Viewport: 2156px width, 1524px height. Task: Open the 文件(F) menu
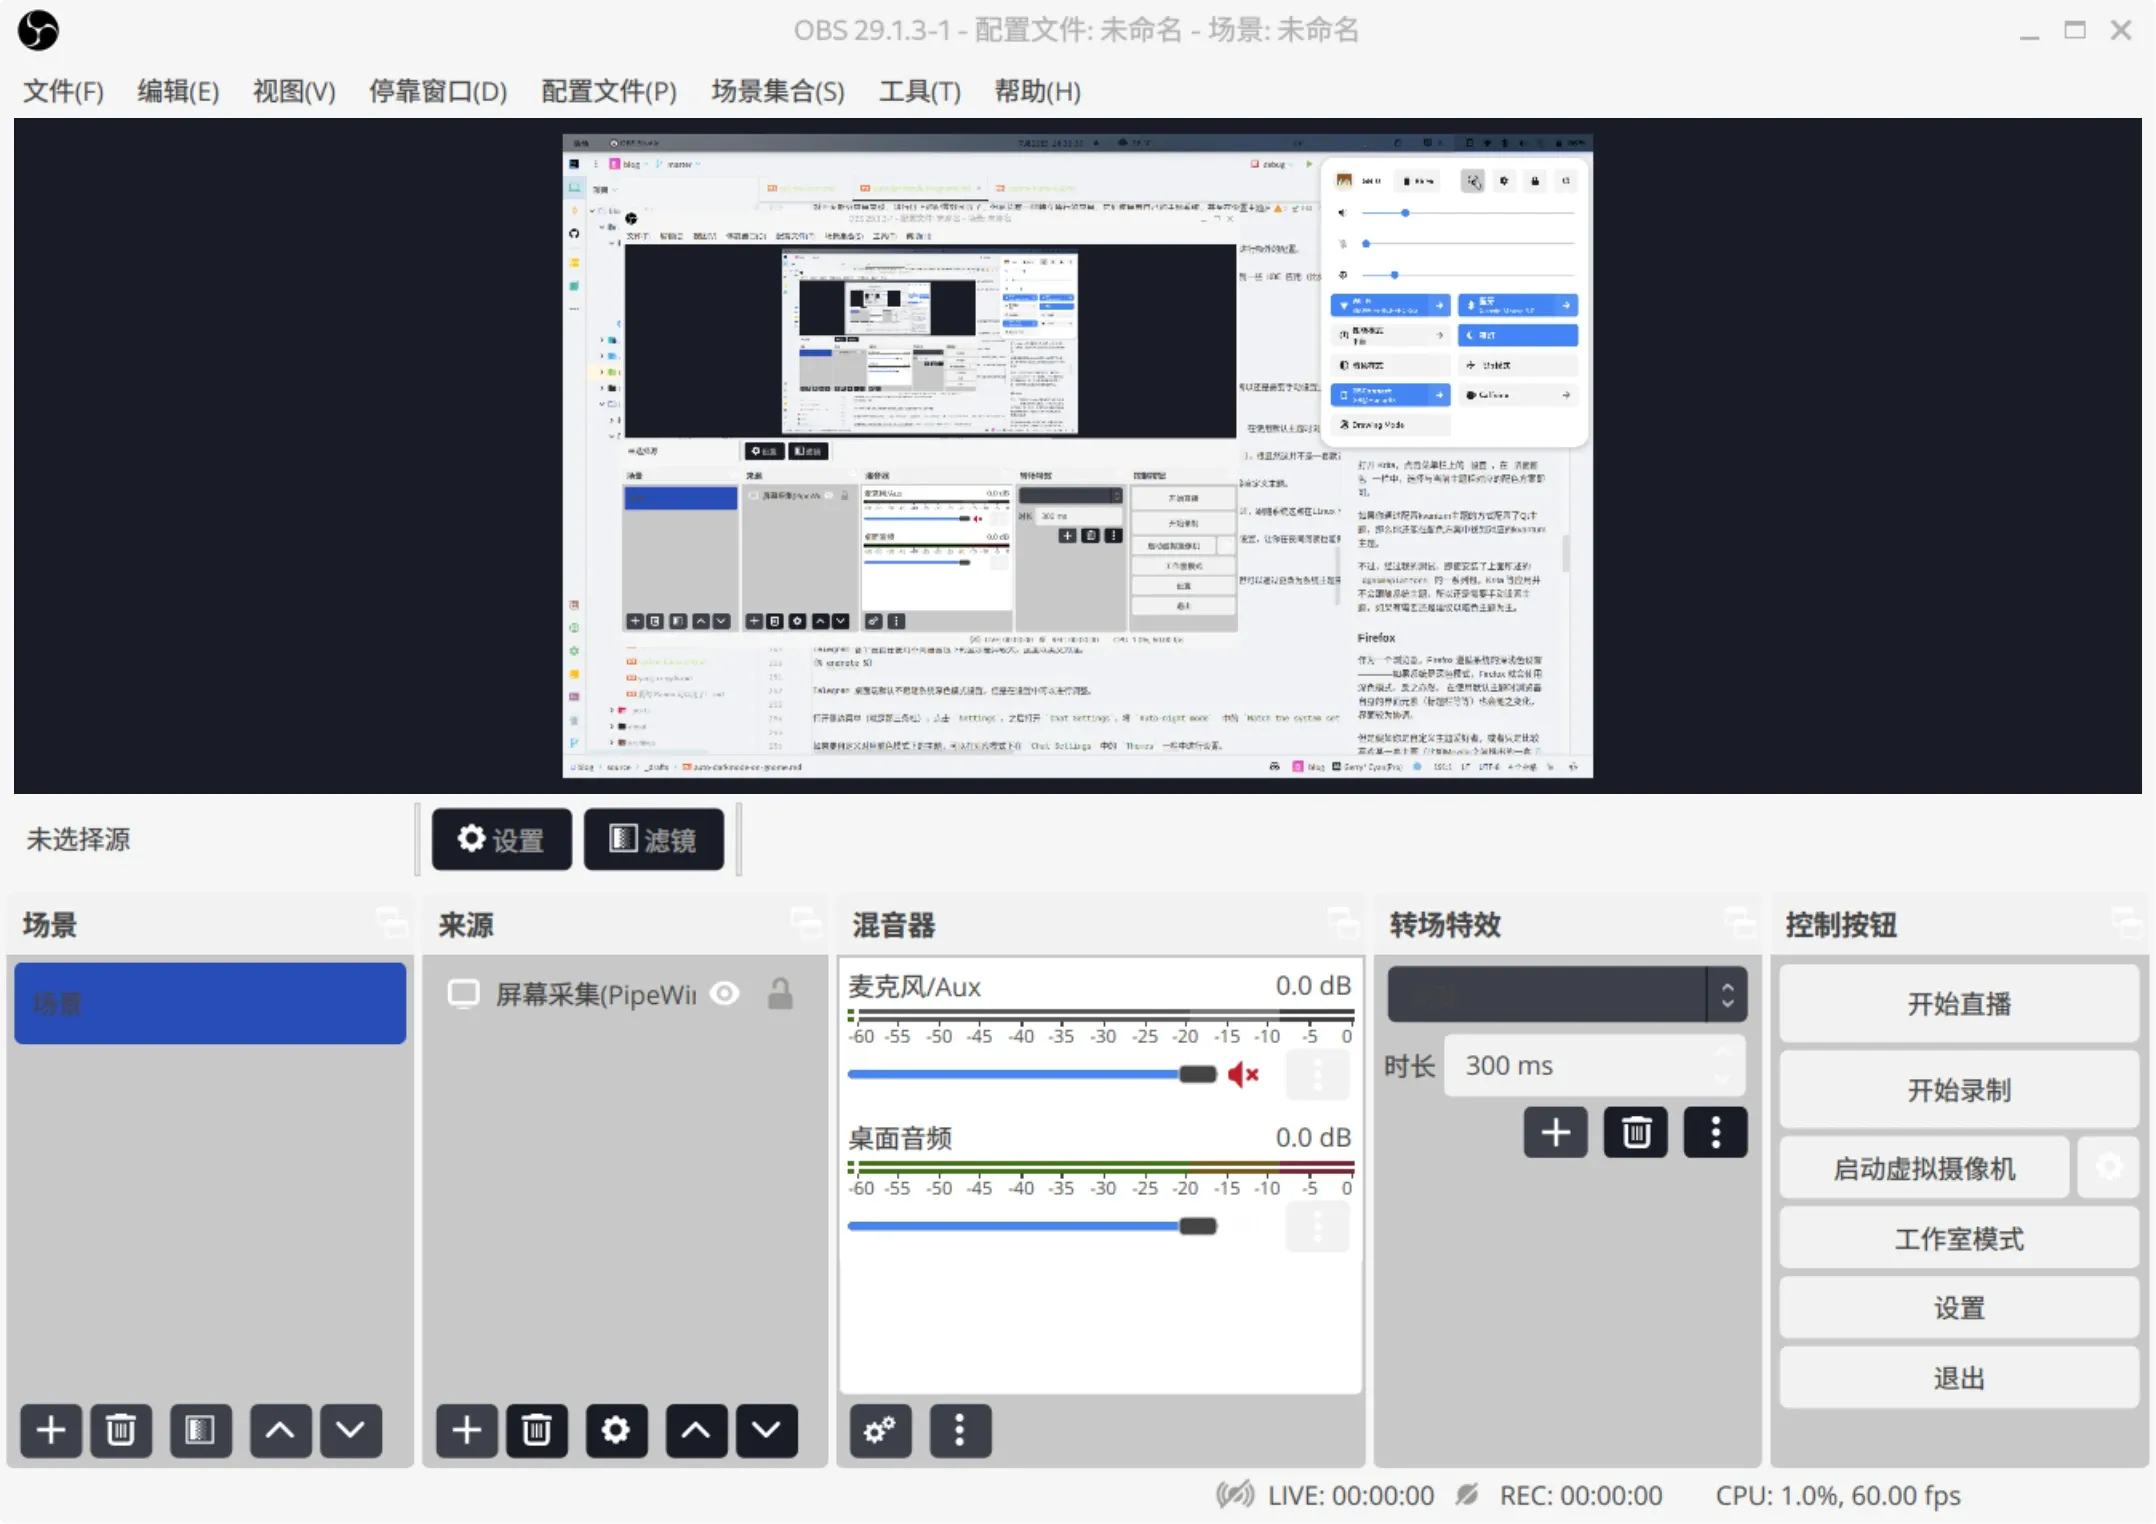62,91
